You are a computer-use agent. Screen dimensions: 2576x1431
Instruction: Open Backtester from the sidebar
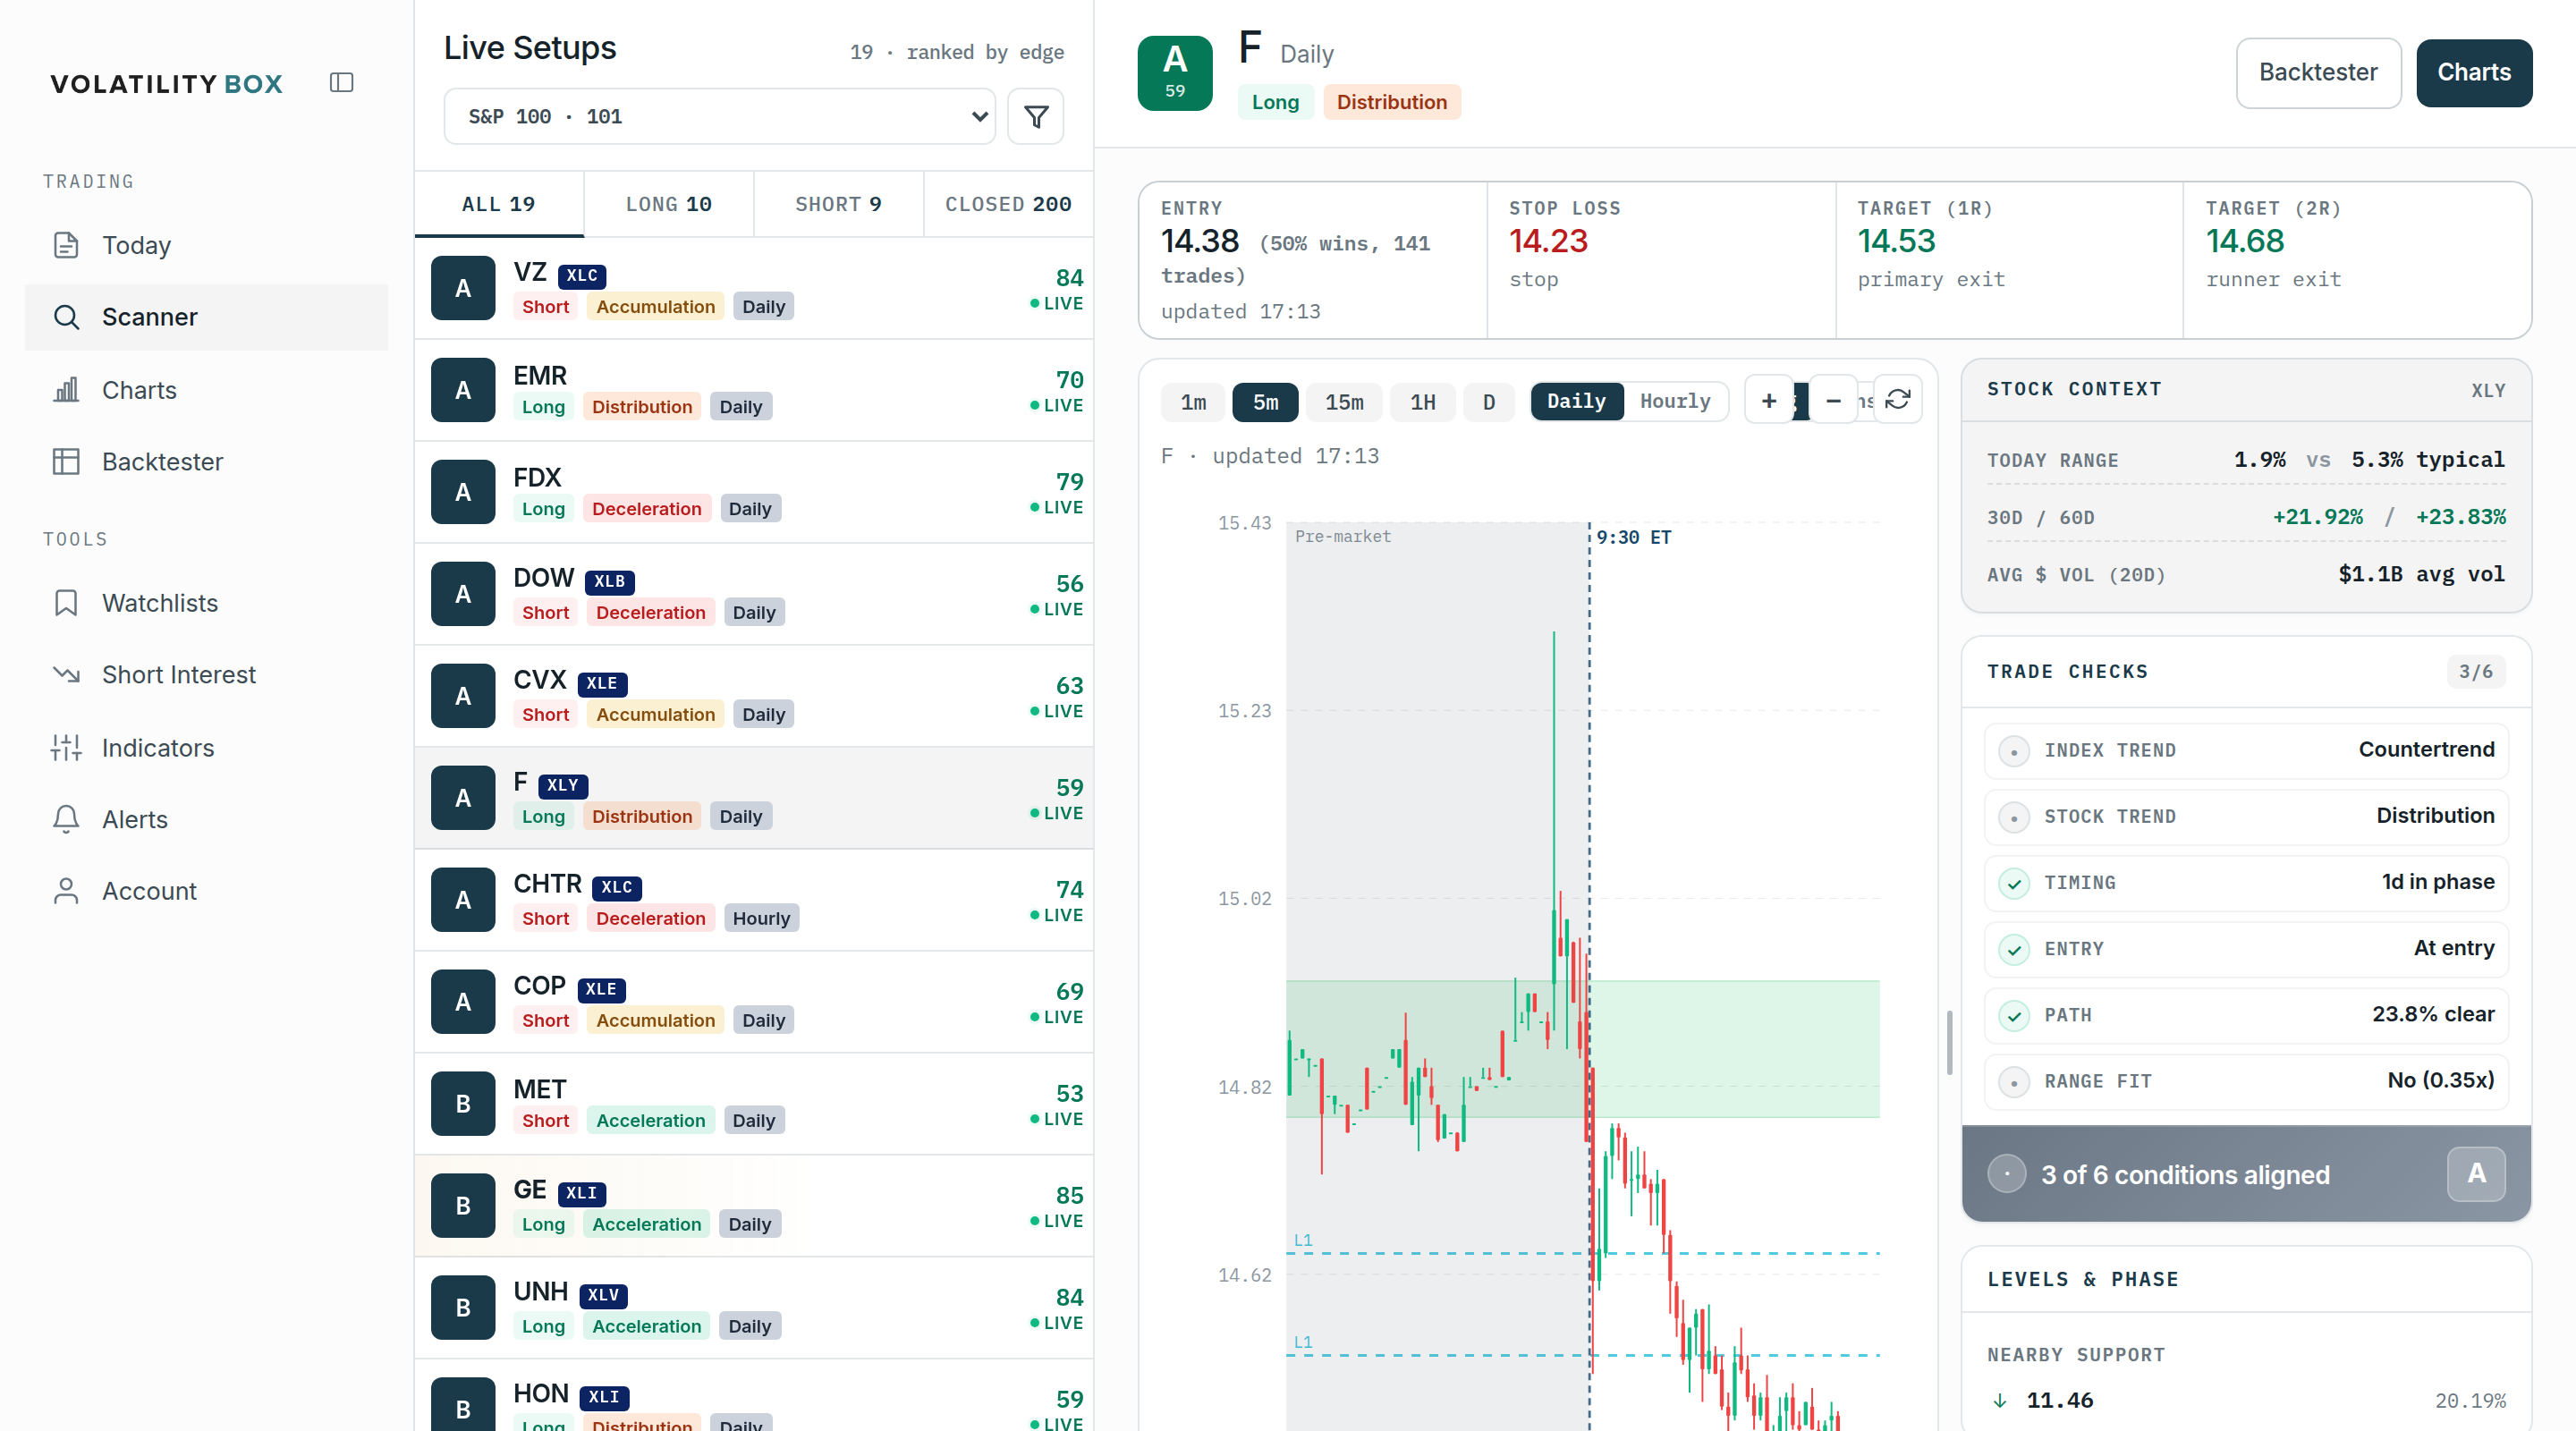tap(206, 461)
